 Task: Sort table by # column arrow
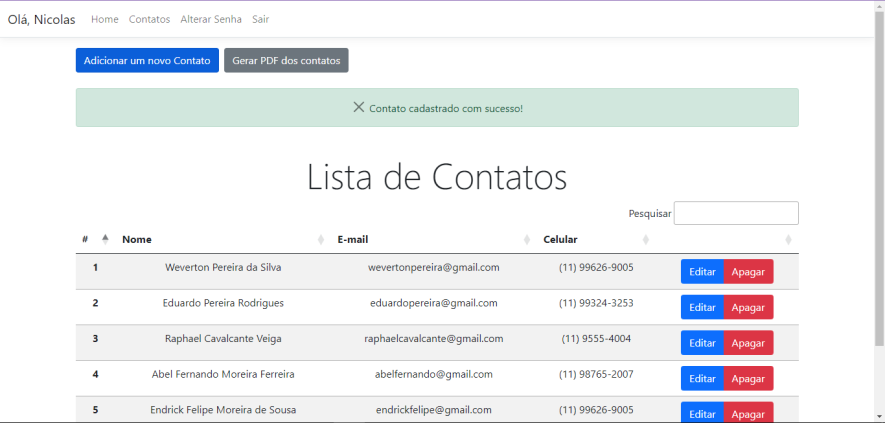105,239
